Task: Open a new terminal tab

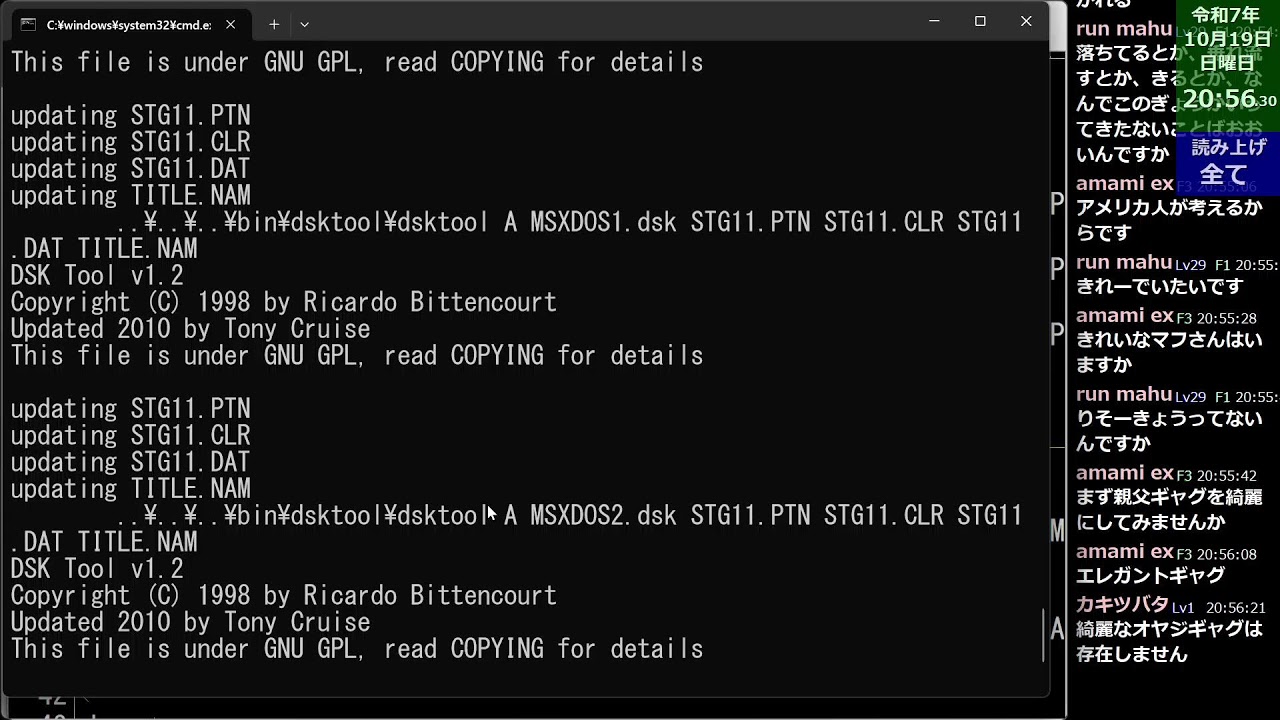Action: pos(274,23)
